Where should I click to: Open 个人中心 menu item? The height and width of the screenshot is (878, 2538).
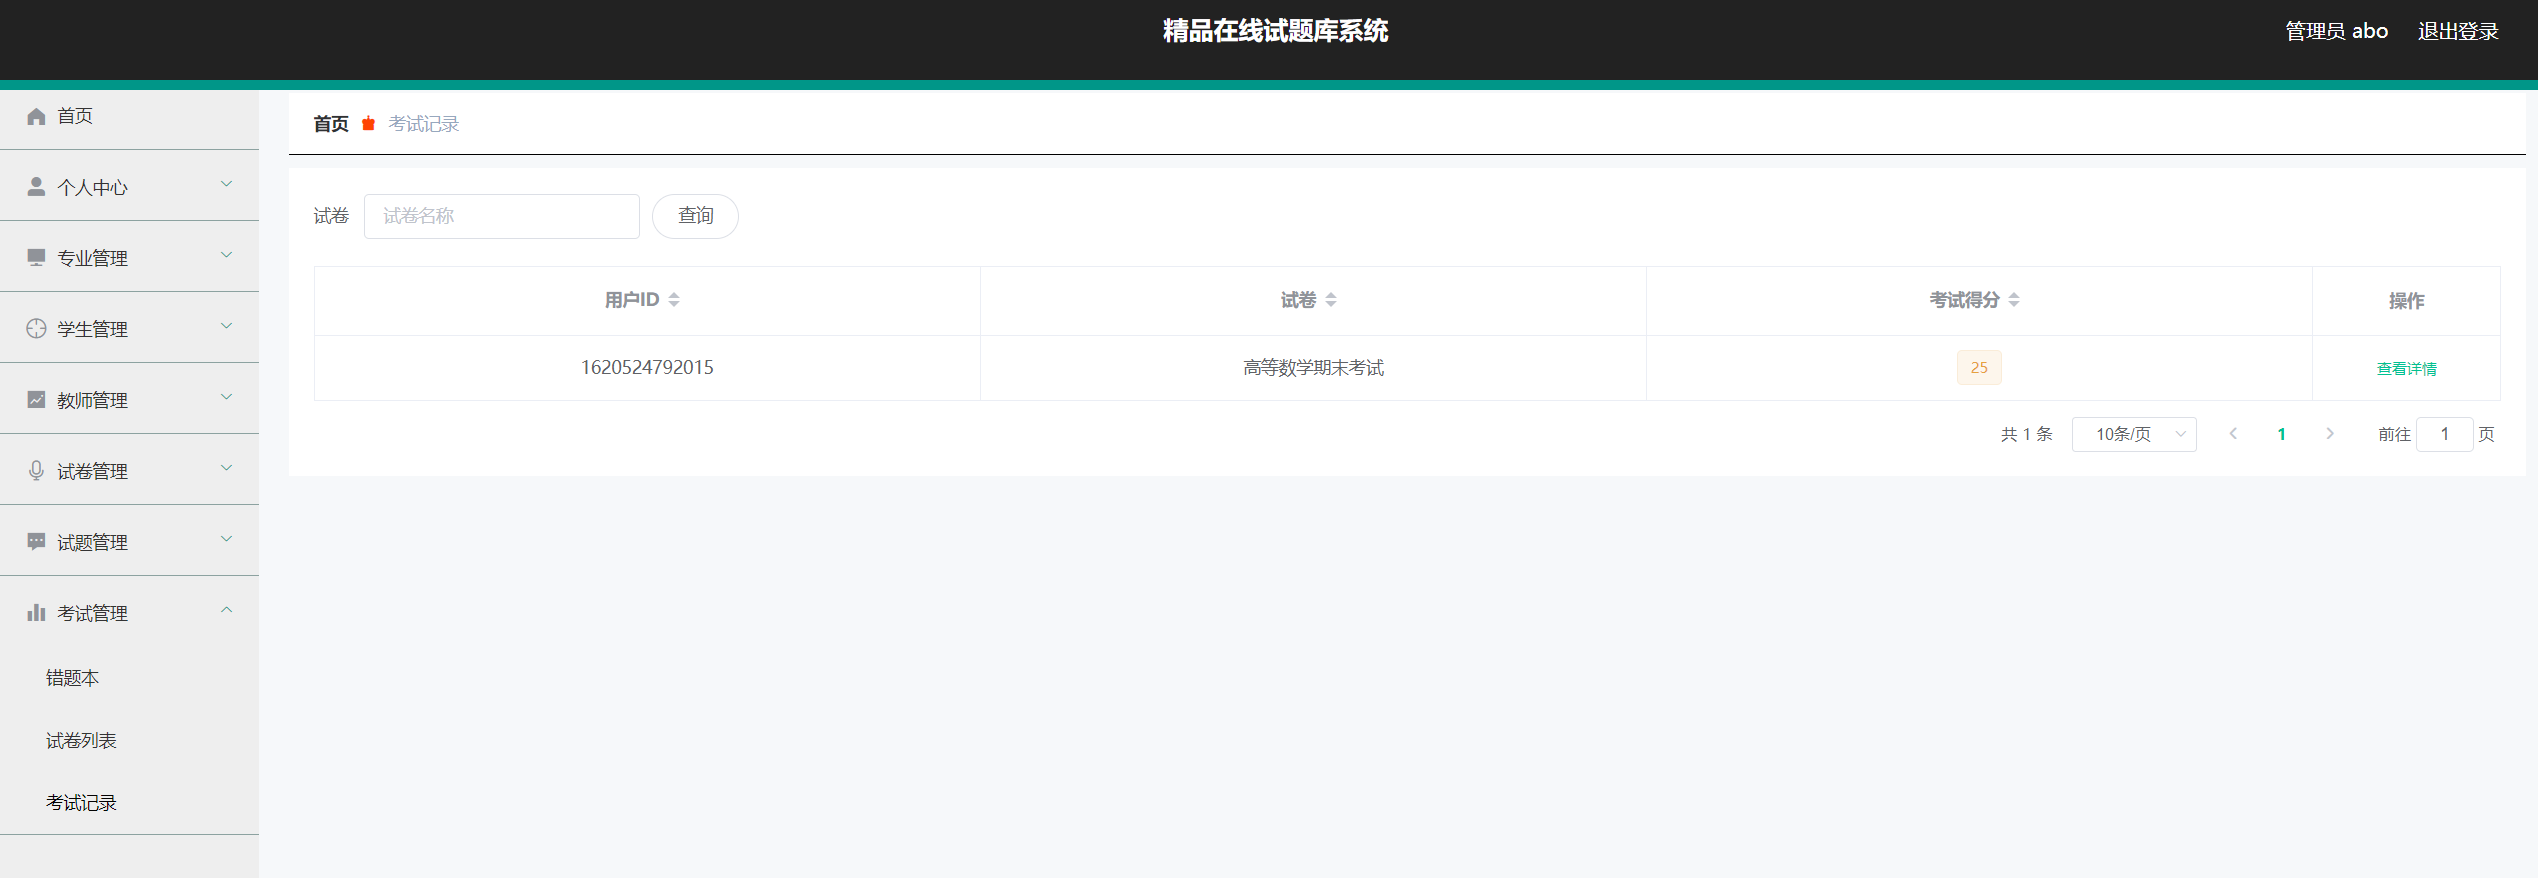[129, 187]
